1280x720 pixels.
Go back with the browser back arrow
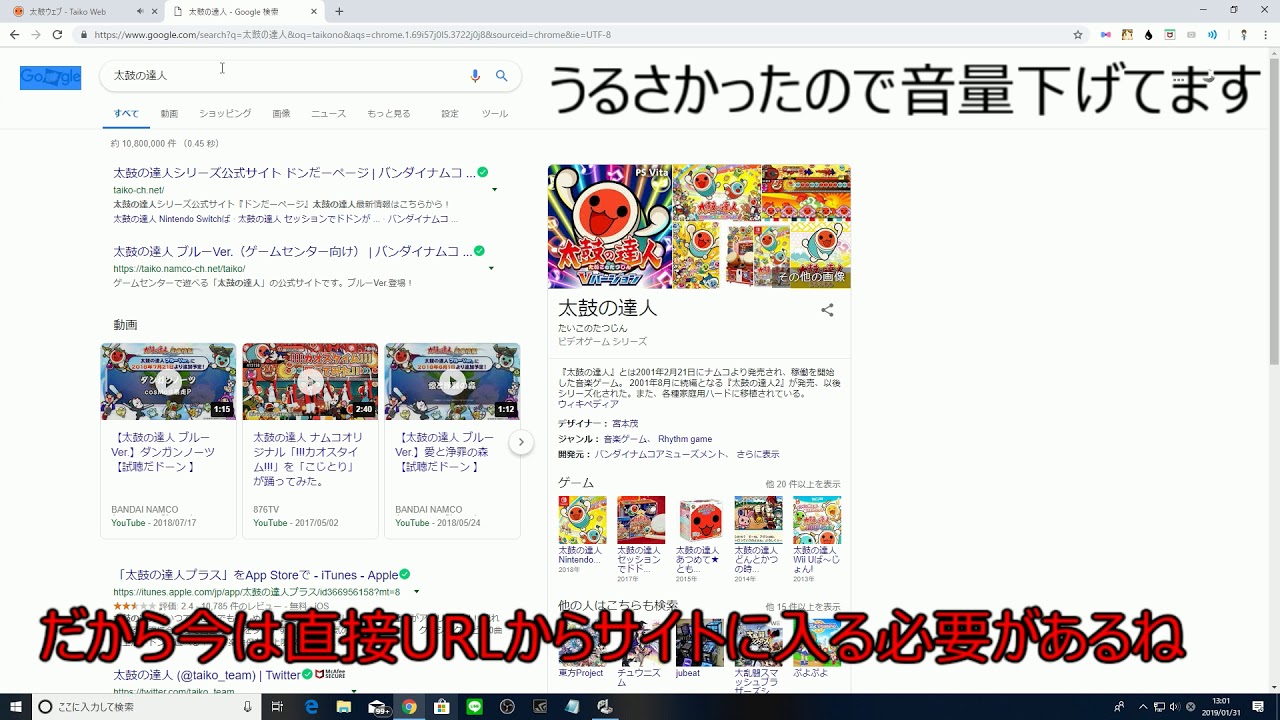click(14, 35)
